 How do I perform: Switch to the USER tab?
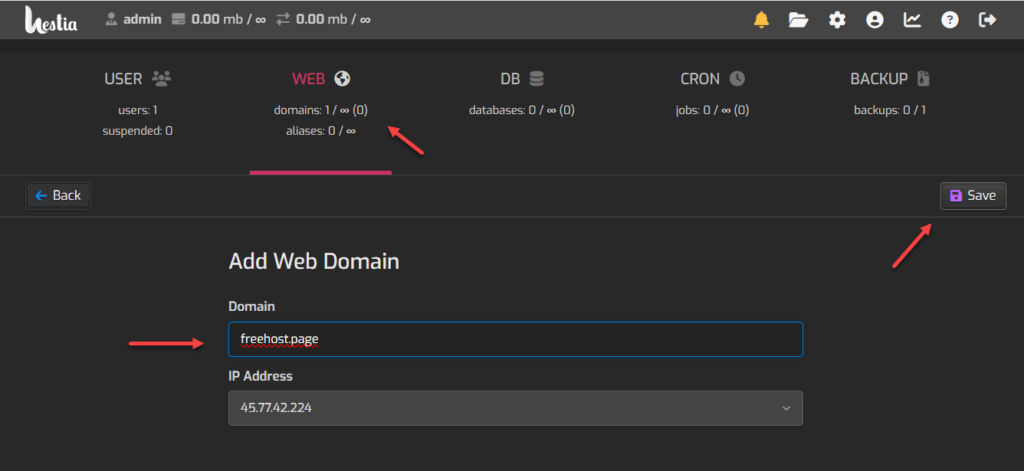(x=137, y=79)
